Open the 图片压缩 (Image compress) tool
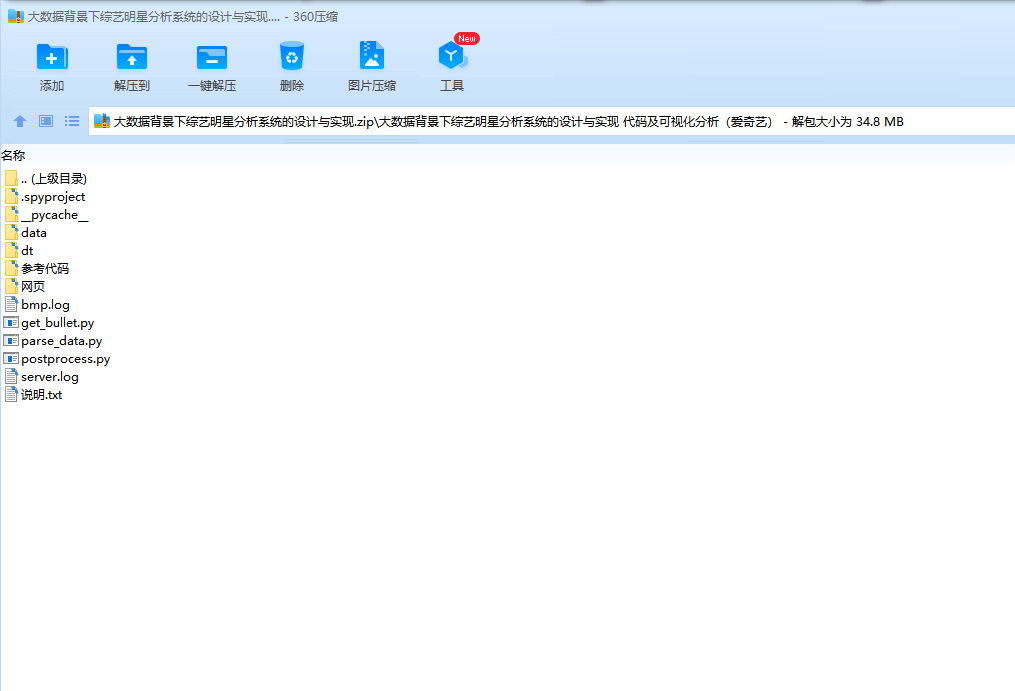This screenshot has height=691, width=1015. pos(372,56)
